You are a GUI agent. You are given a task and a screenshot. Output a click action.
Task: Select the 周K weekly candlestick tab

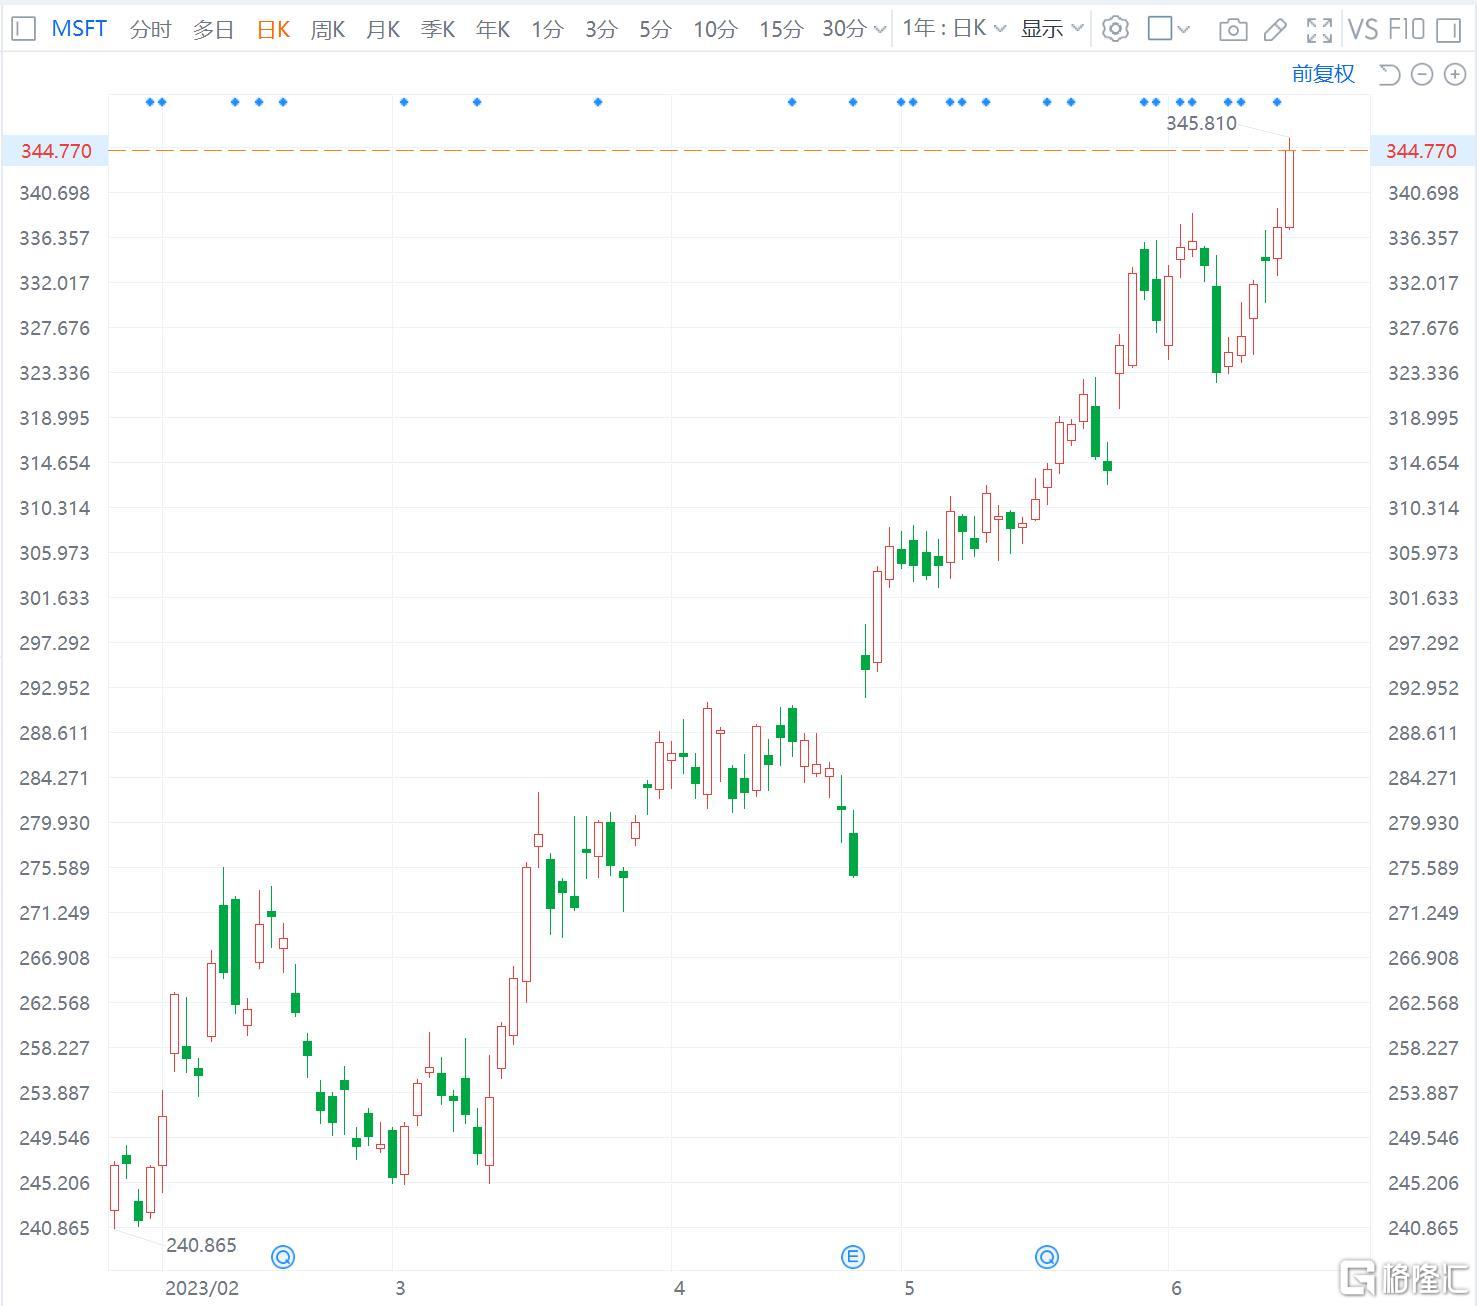328,30
